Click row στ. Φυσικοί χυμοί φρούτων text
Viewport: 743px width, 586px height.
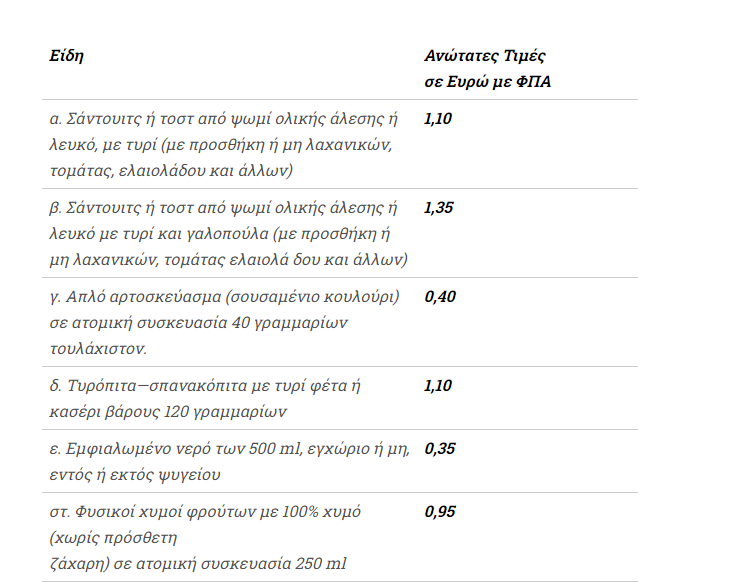[205, 538]
